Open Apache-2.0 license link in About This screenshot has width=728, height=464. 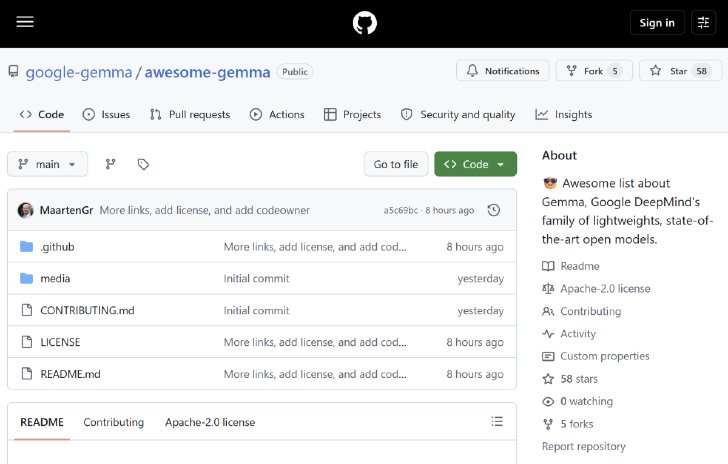[x=596, y=288]
